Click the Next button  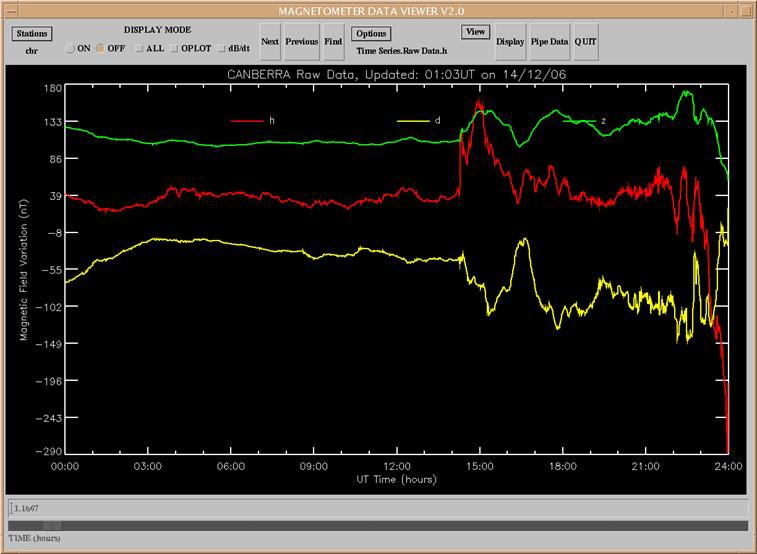[x=270, y=42]
